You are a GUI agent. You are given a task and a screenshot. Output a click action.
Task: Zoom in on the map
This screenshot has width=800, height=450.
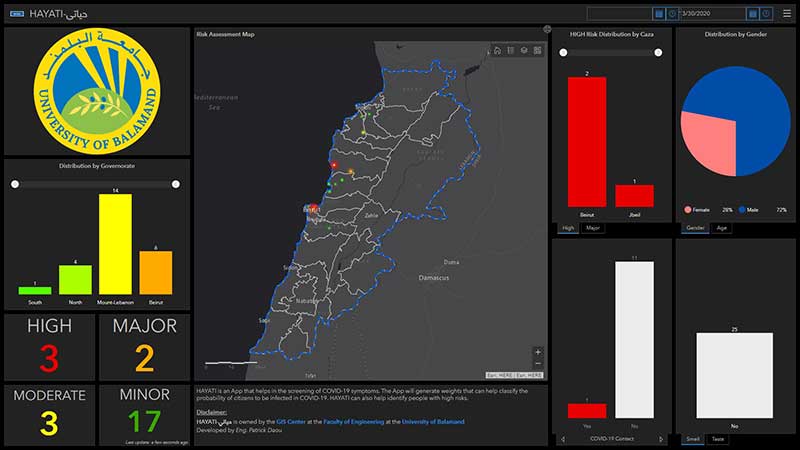coord(538,352)
